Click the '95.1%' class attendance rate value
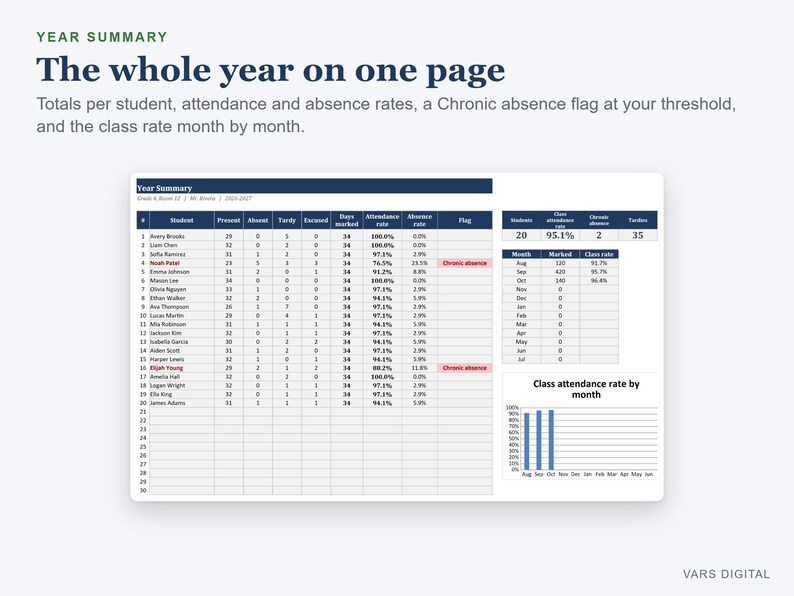Image resolution: width=794 pixels, height=596 pixels. (560, 235)
